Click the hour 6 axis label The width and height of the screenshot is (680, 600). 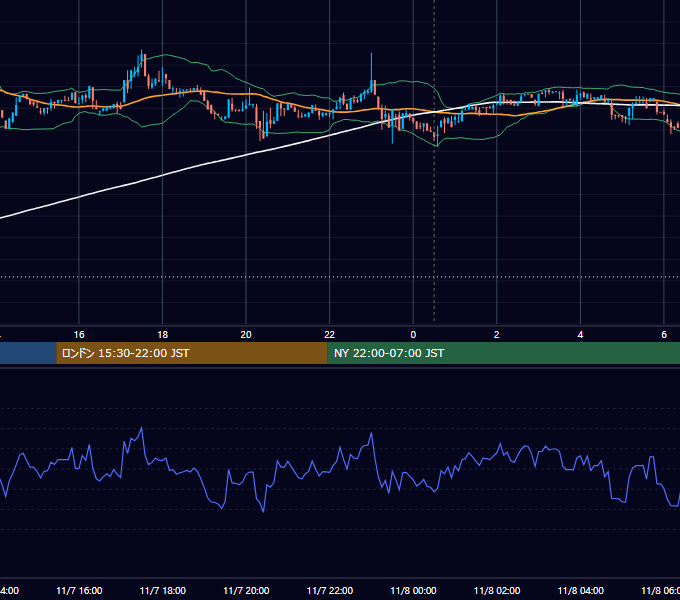tap(664, 335)
